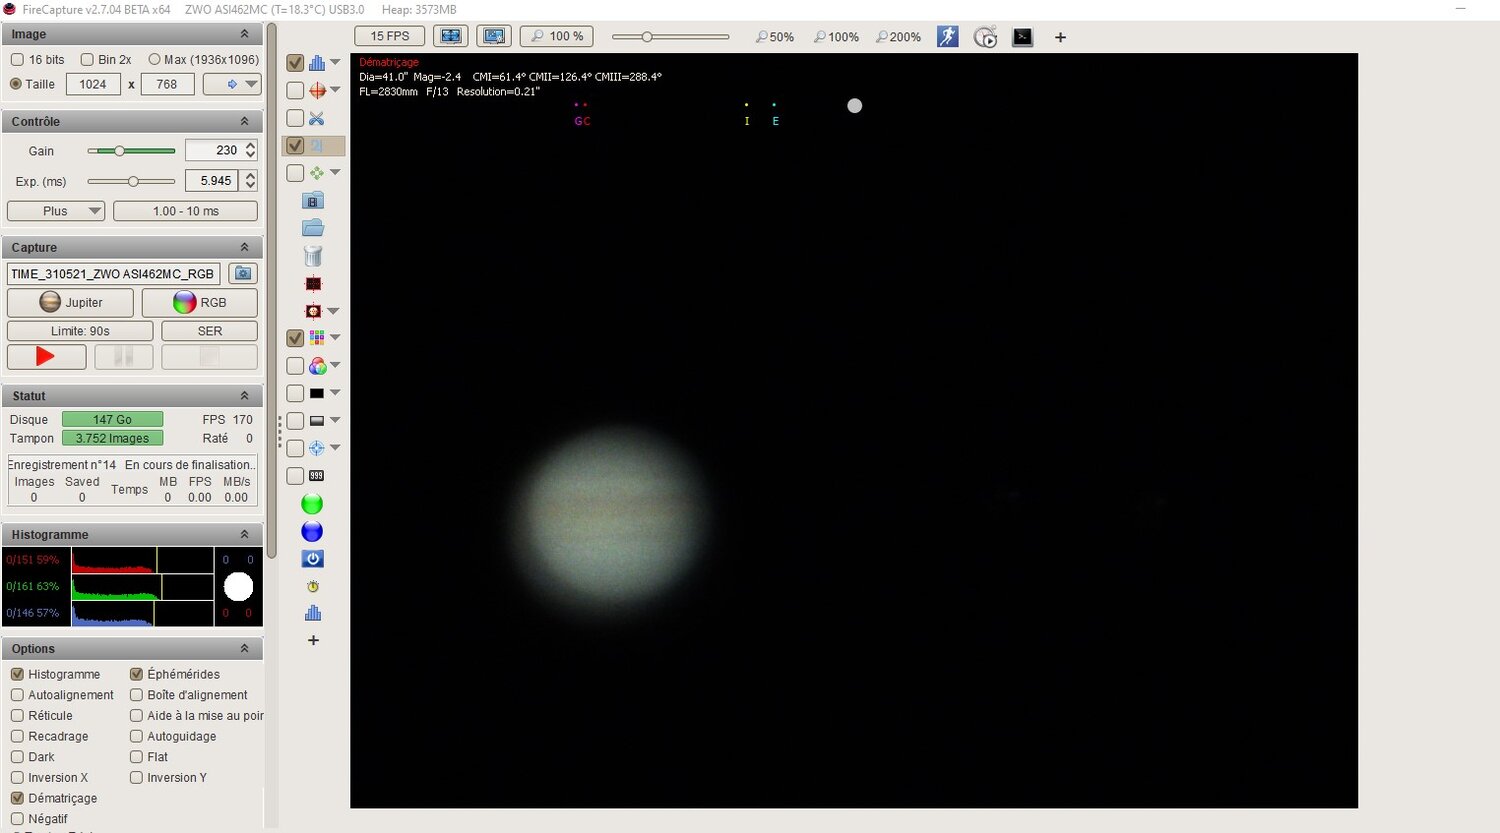Adjust the Exp. (ms) slider
Image resolution: width=1500 pixels, height=833 pixels.
pyautogui.click(x=131, y=181)
